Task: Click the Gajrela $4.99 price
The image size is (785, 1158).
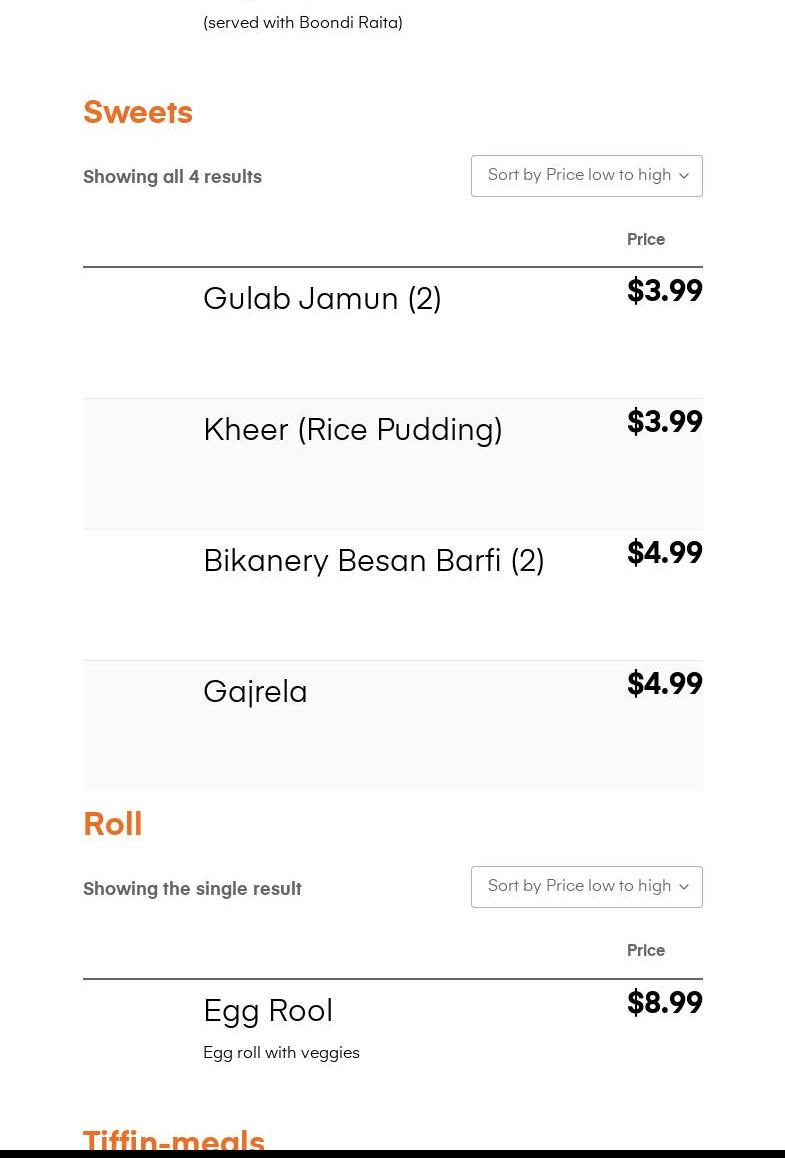Action: (664, 685)
